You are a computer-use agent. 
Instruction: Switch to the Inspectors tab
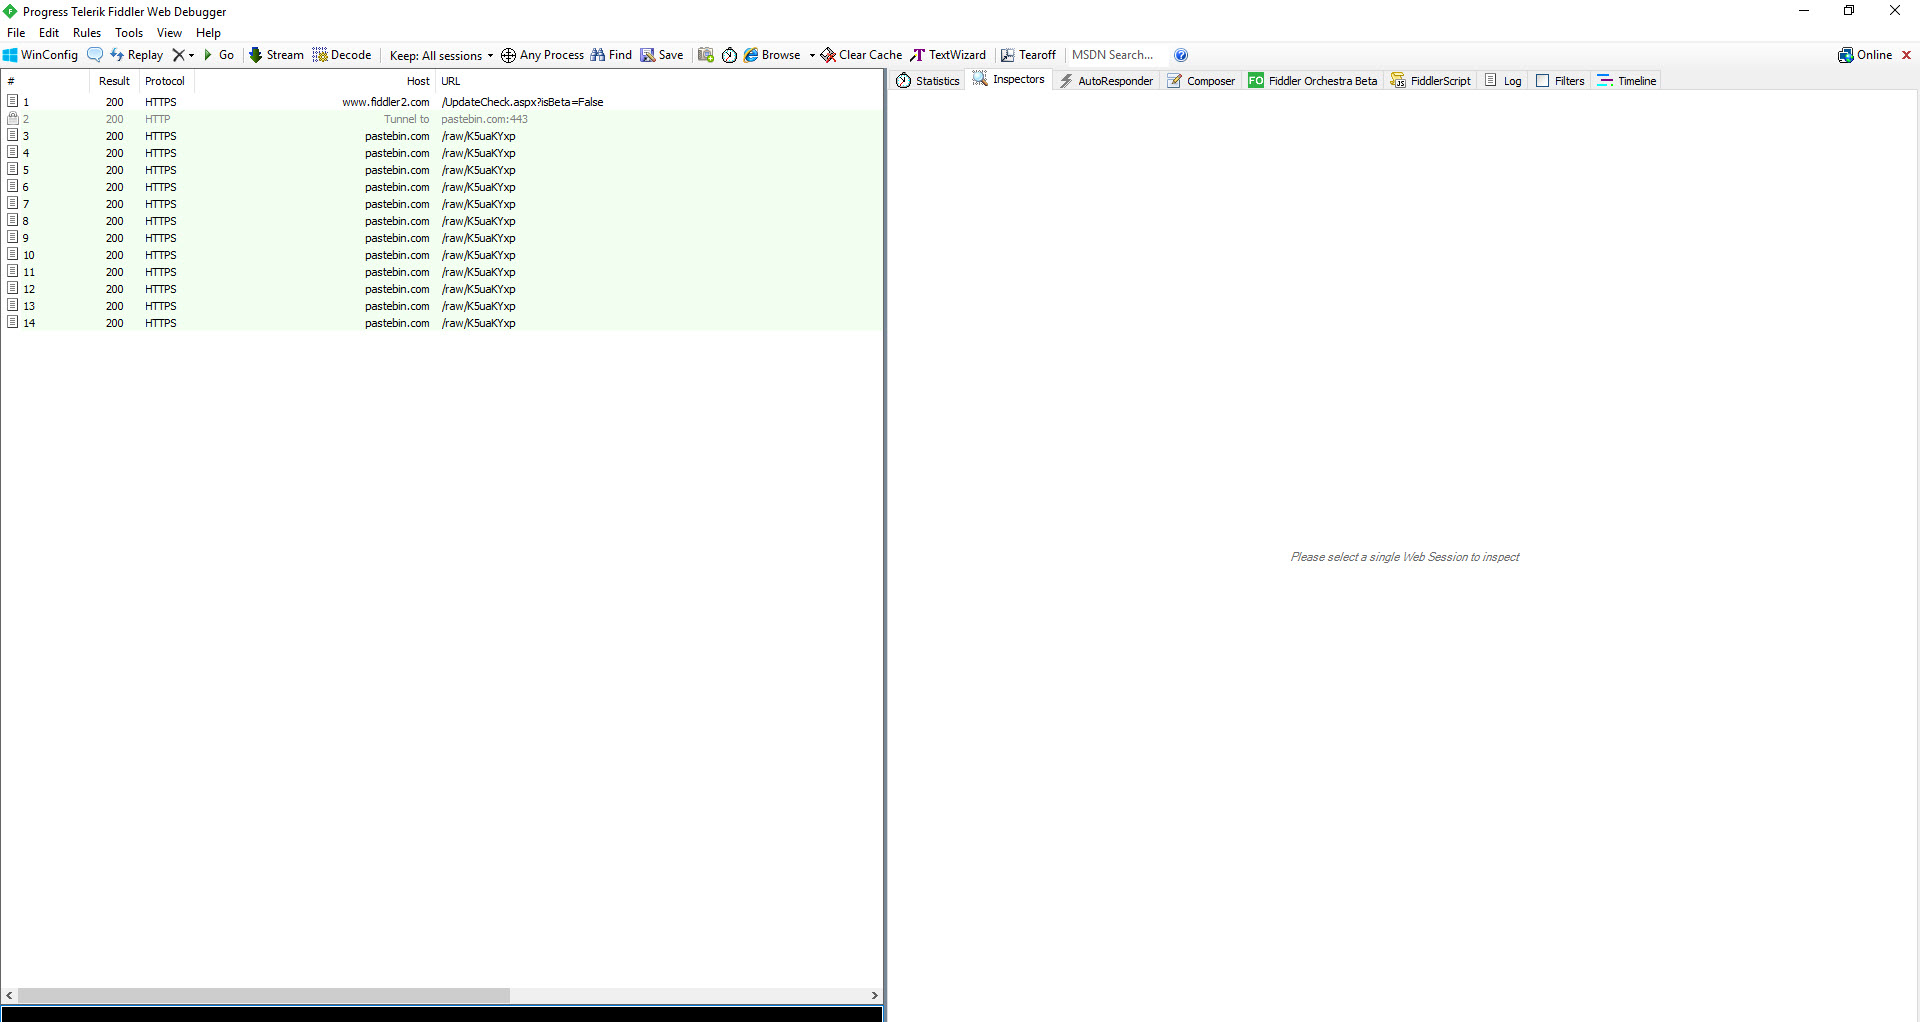point(1009,80)
